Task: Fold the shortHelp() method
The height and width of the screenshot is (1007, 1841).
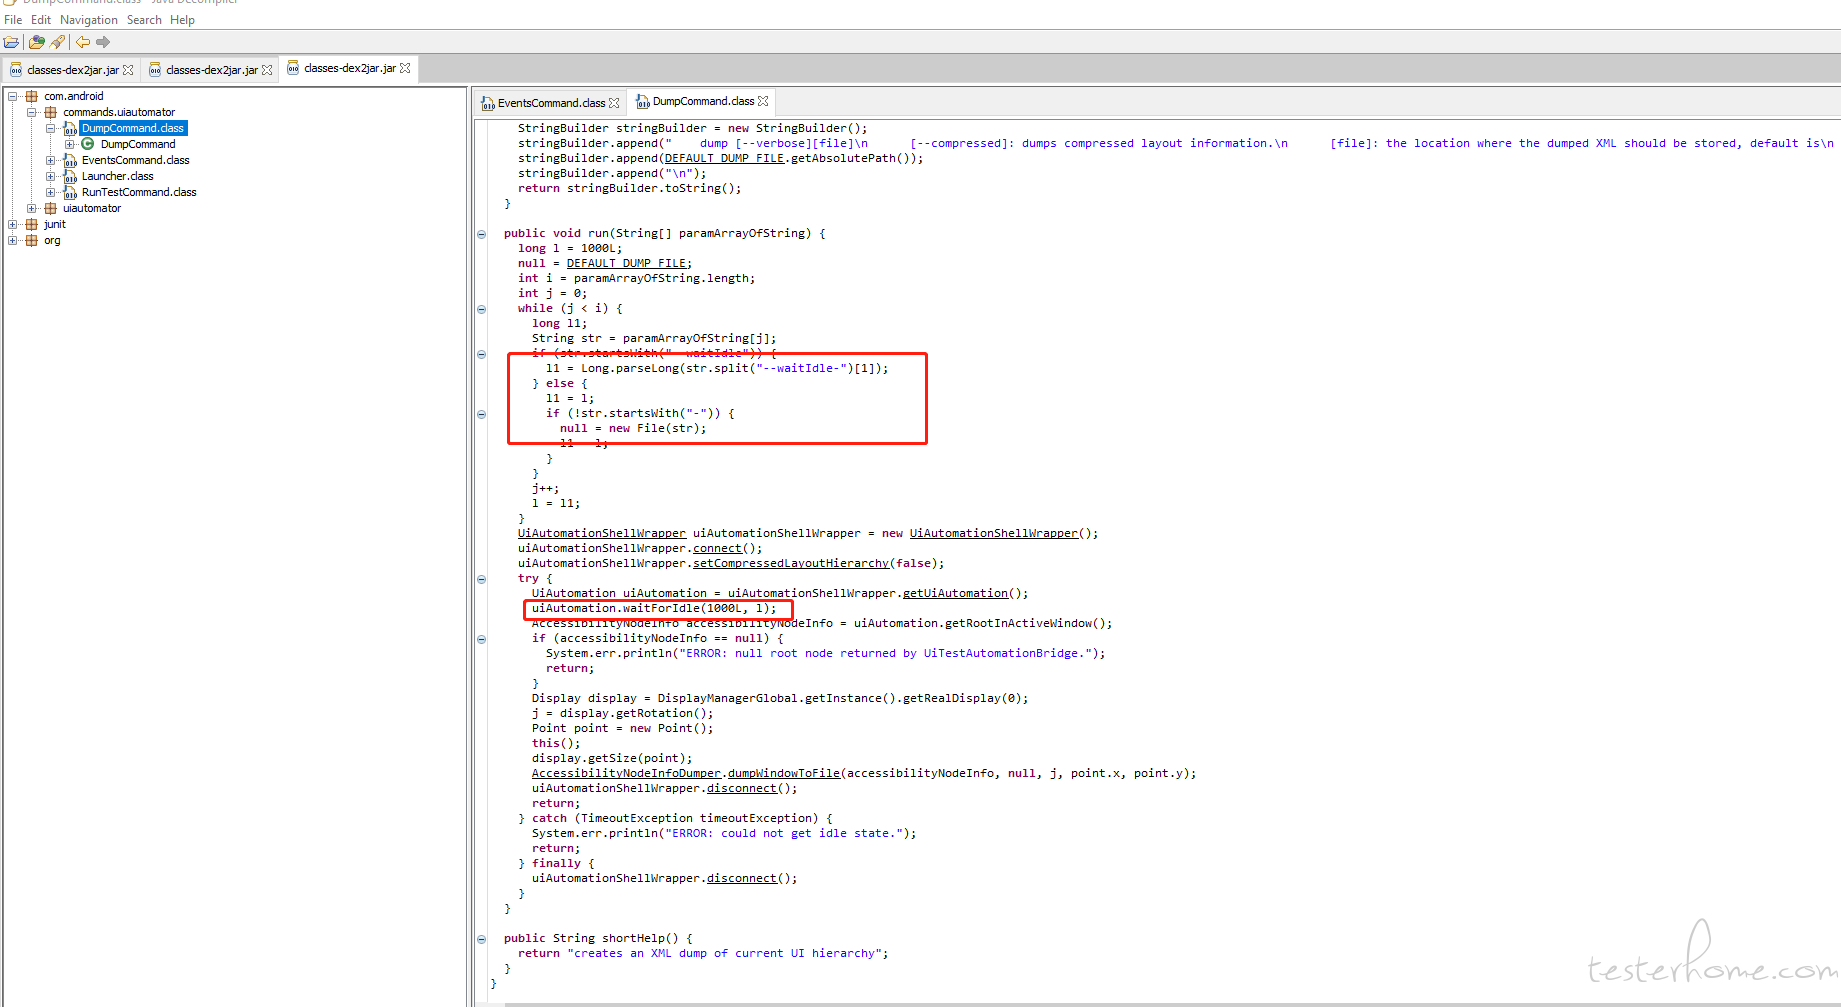Action: click(482, 939)
